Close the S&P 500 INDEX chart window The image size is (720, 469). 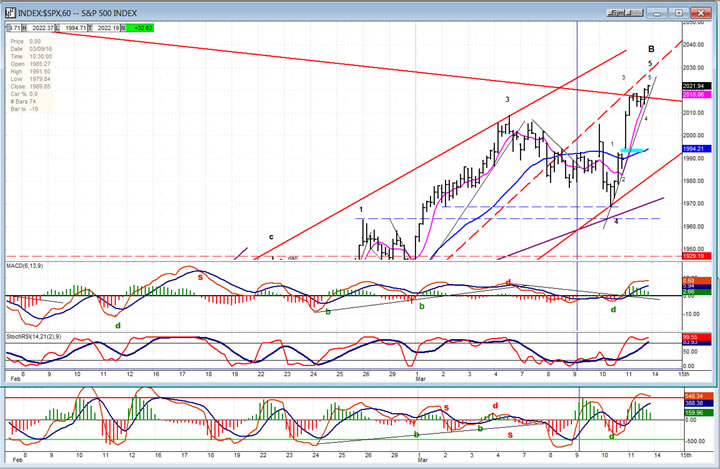701,13
